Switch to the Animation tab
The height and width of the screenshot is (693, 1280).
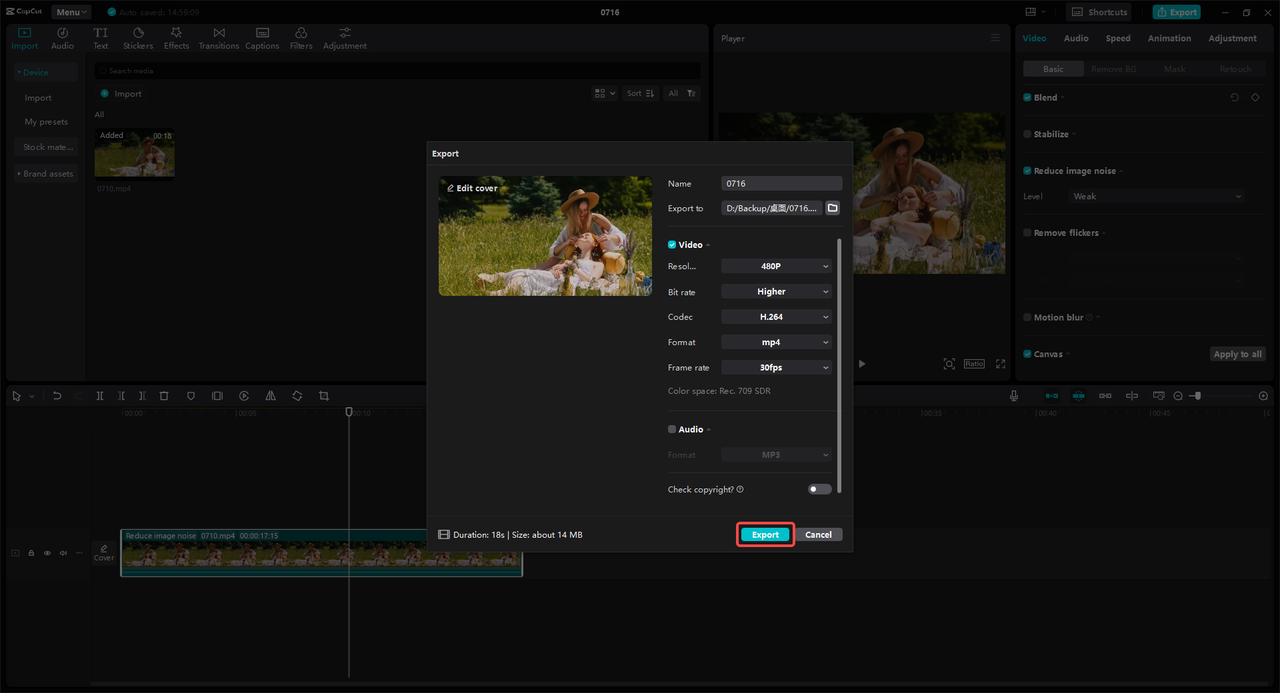pyautogui.click(x=1169, y=38)
